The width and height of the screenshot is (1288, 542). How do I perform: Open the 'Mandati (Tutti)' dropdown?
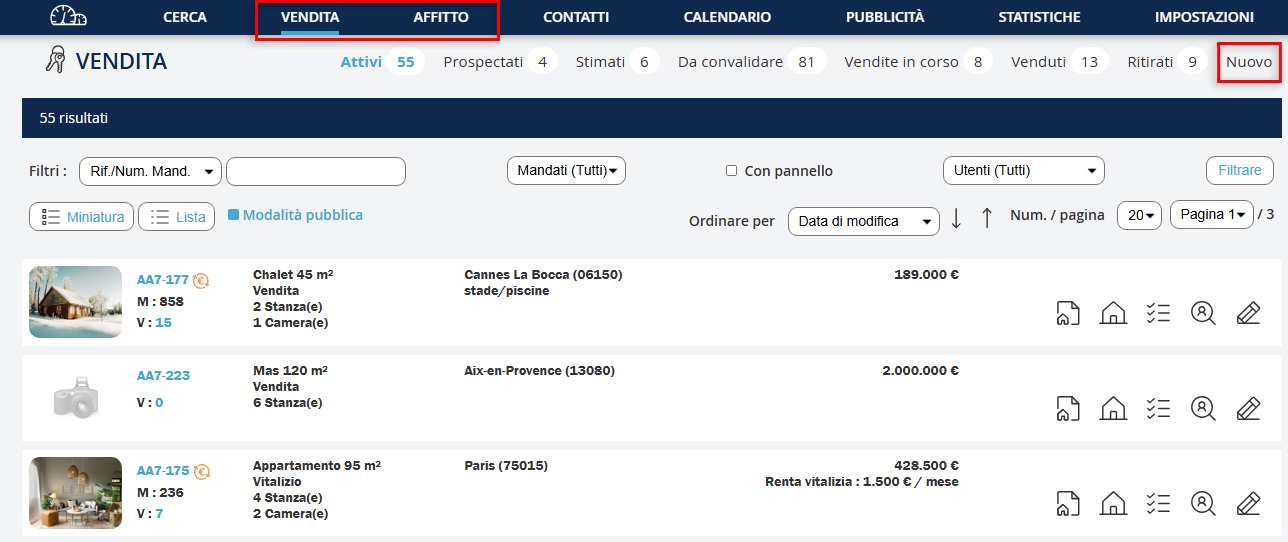(x=566, y=171)
